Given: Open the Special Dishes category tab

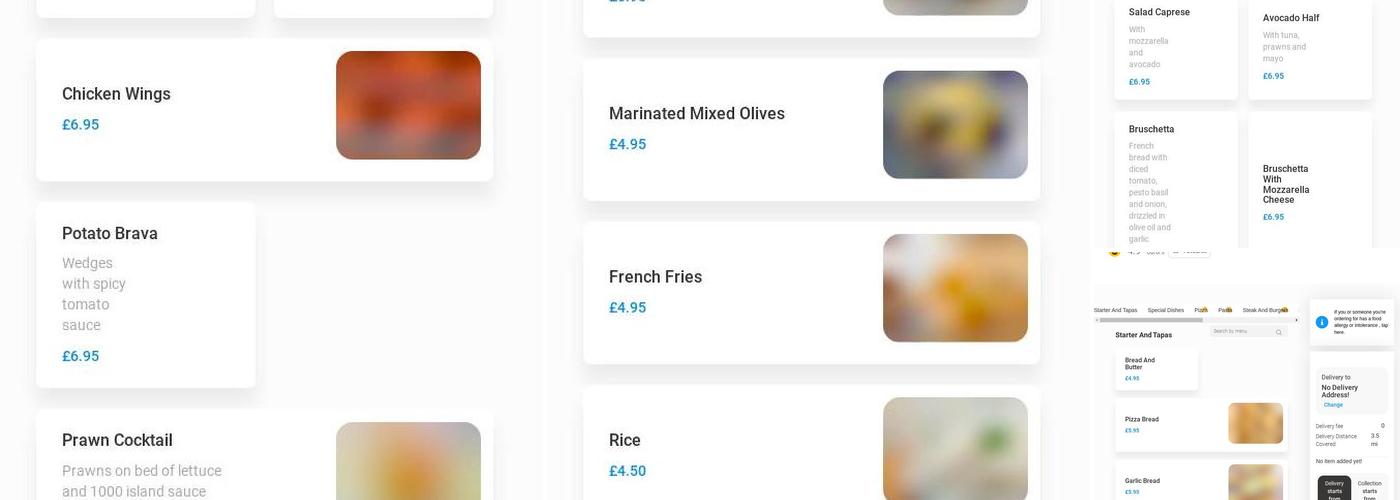Looking at the screenshot, I should 1165,310.
